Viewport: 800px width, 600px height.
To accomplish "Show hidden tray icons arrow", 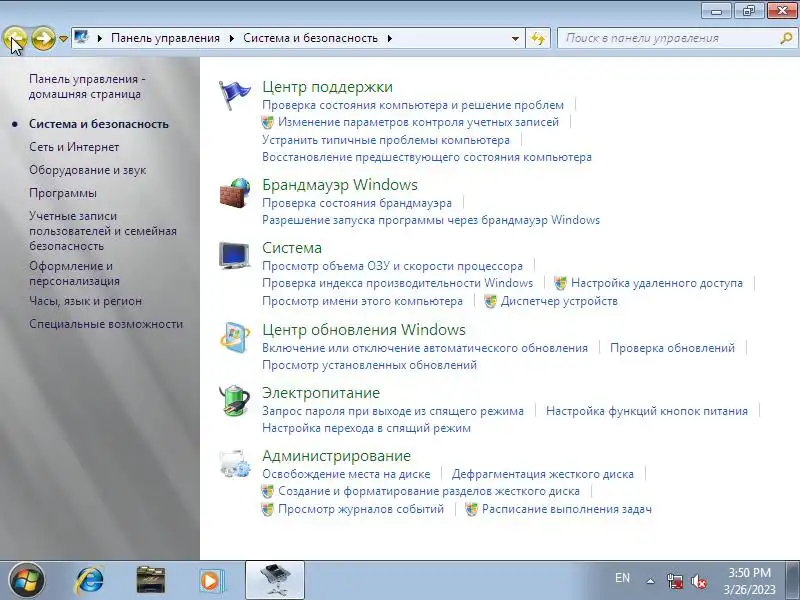I will tap(650, 581).
